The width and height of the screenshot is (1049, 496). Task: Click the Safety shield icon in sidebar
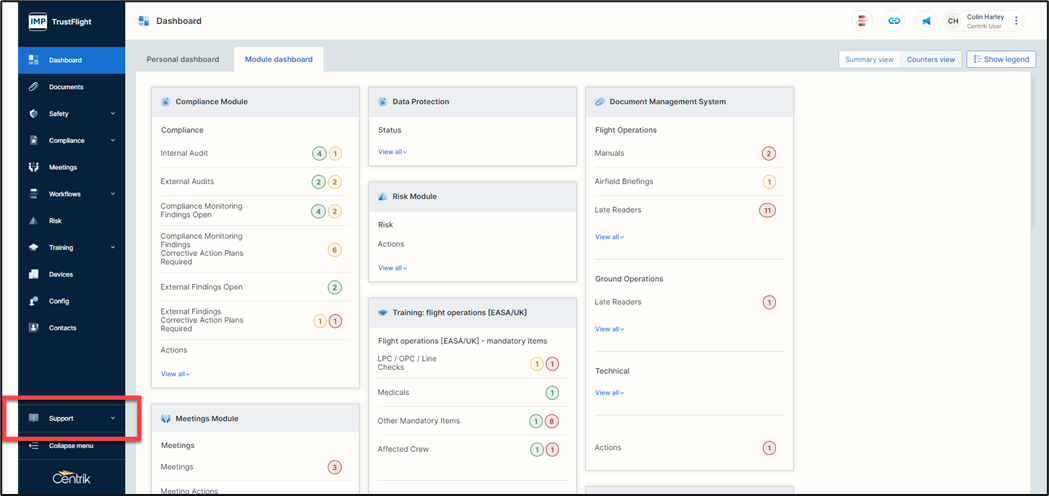34,114
